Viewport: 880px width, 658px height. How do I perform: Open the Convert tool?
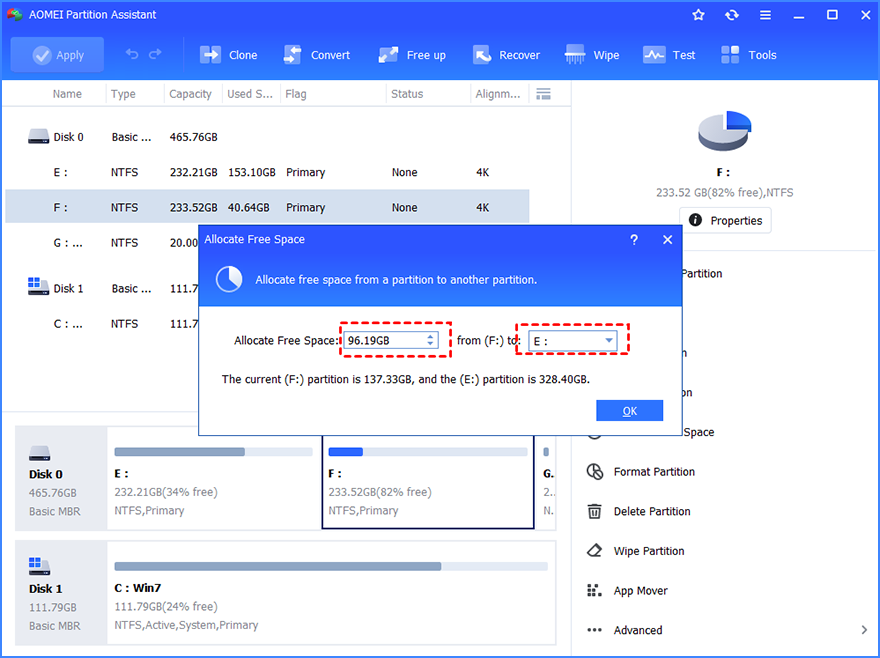point(317,55)
